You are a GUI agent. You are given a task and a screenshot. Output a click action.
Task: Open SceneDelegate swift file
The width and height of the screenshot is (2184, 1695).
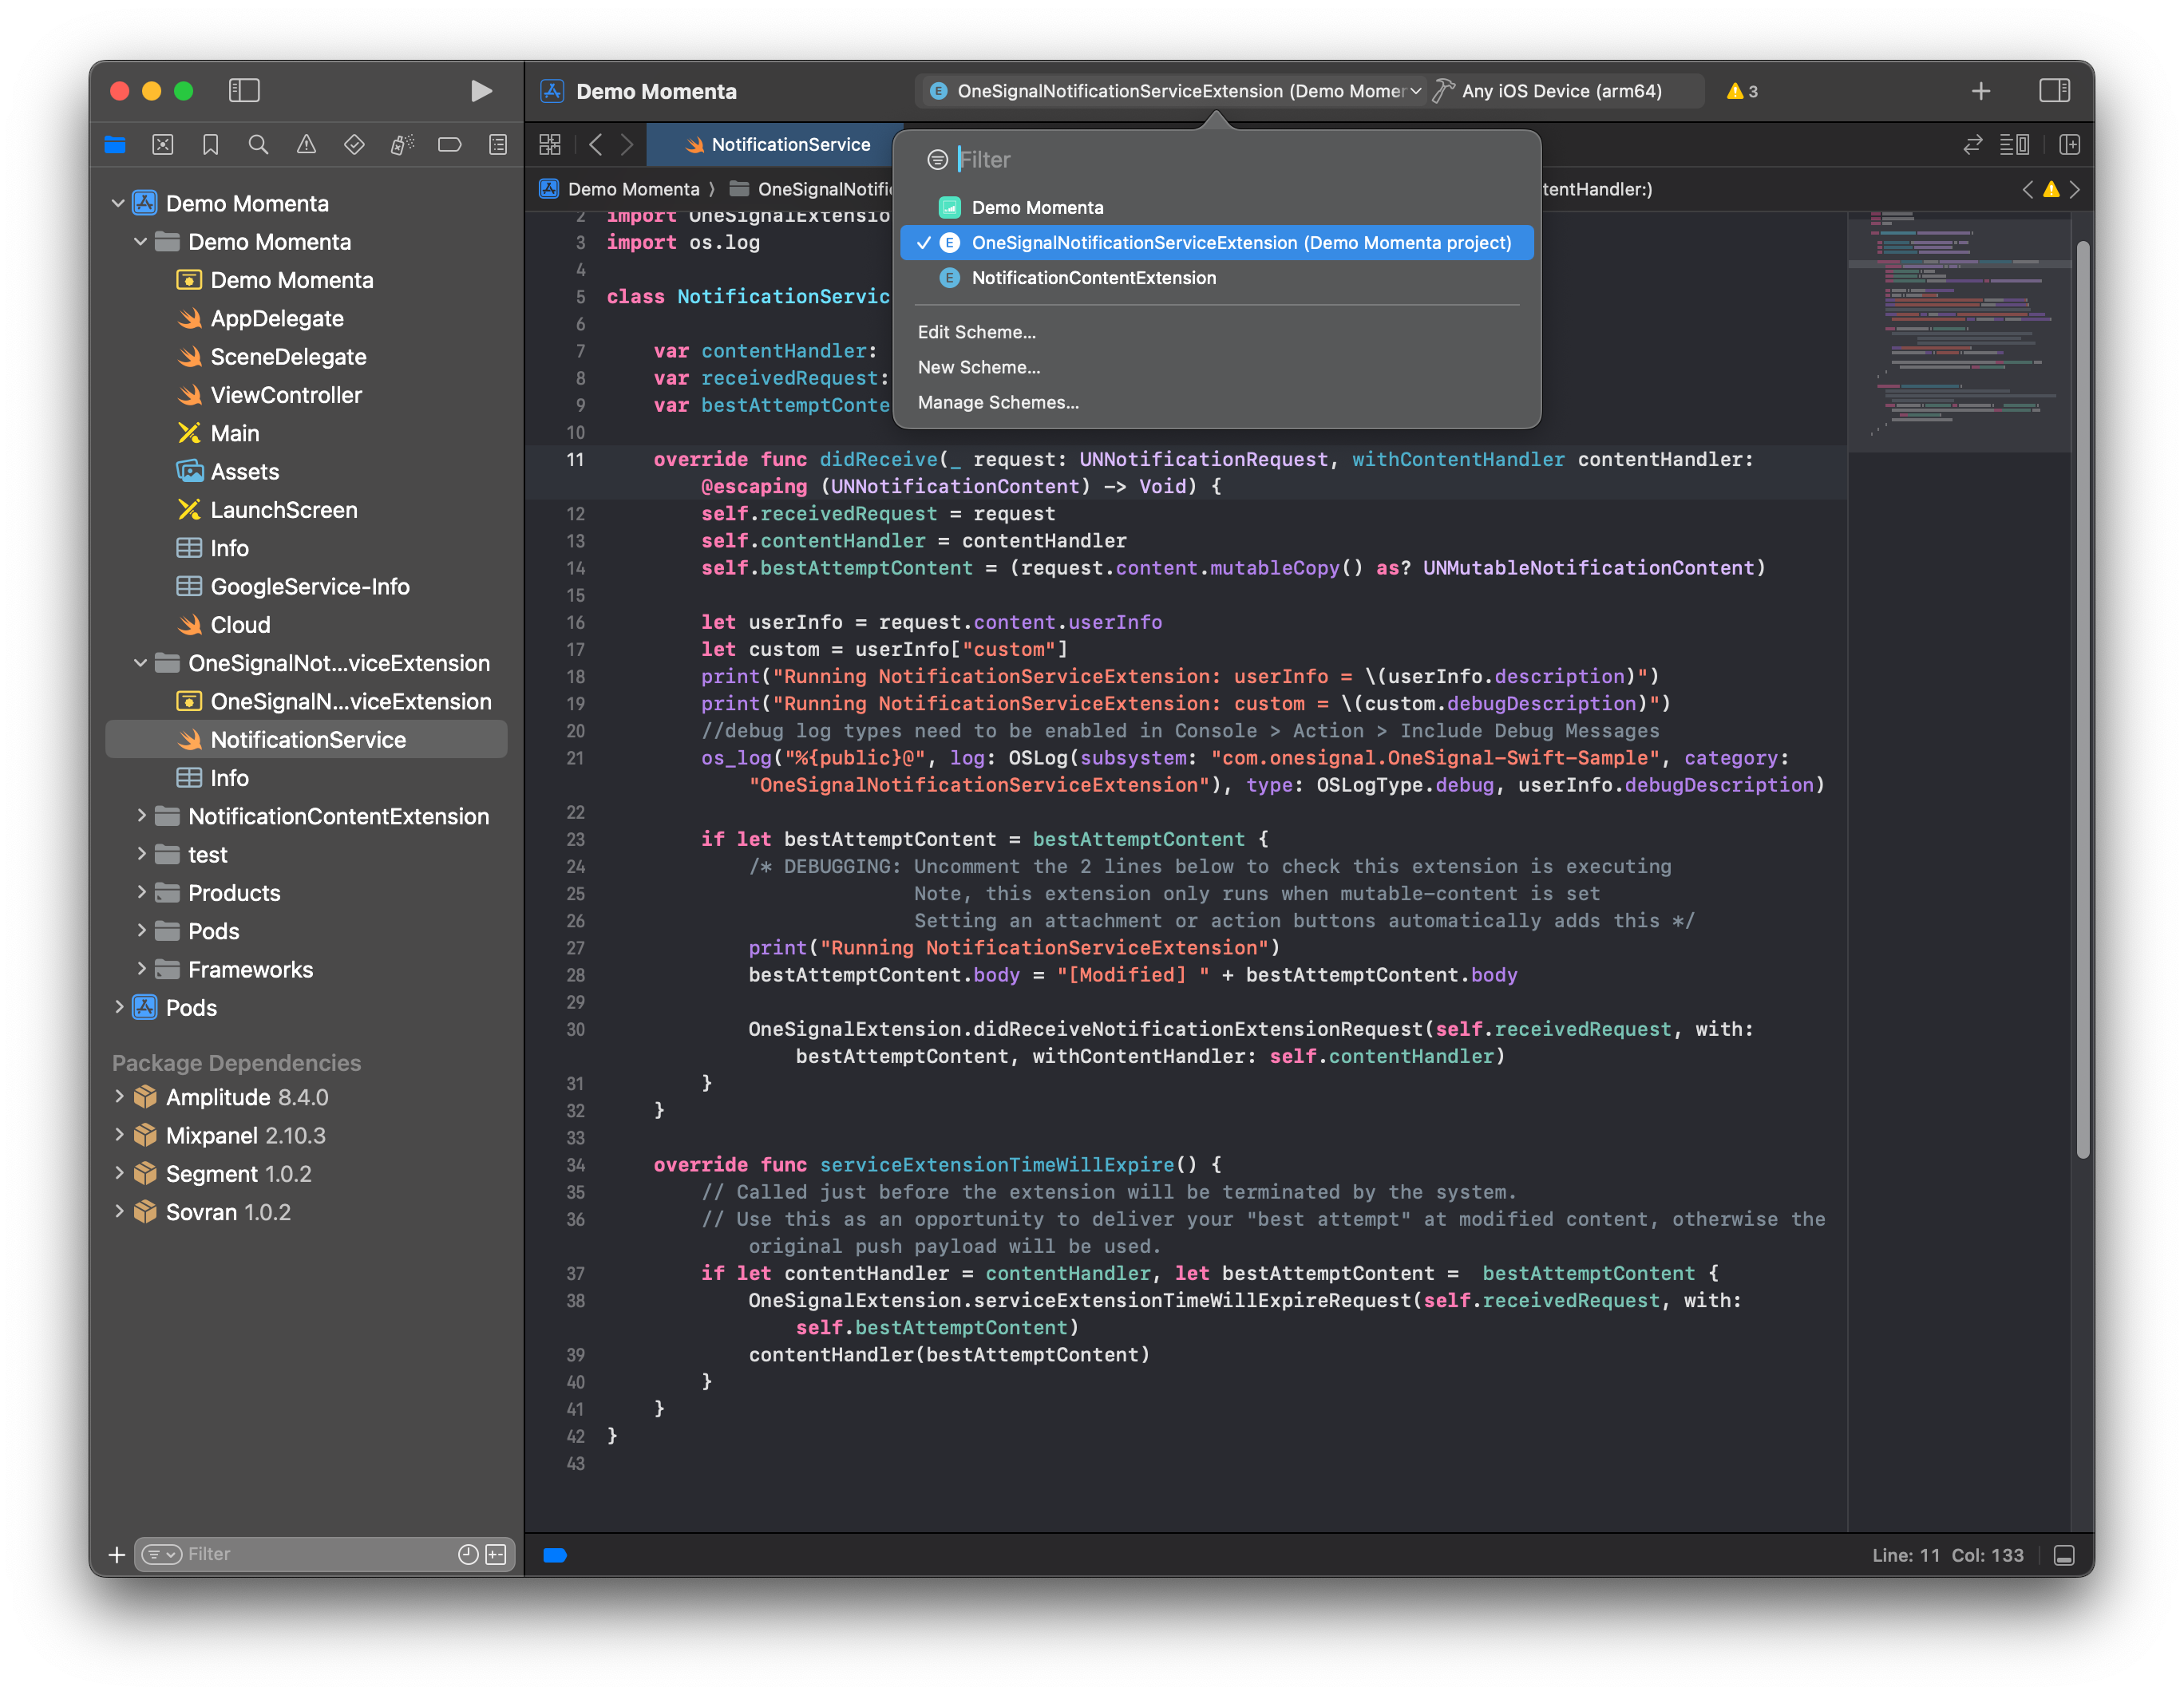(288, 357)
